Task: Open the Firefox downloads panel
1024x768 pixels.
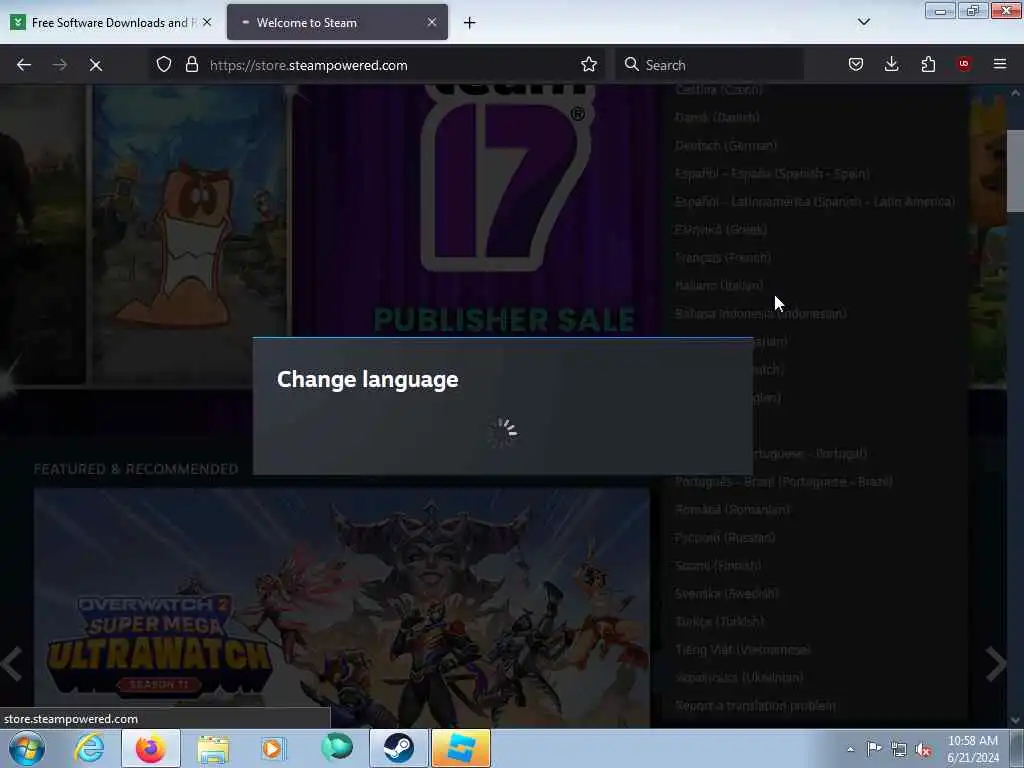Action: [891, 64]
